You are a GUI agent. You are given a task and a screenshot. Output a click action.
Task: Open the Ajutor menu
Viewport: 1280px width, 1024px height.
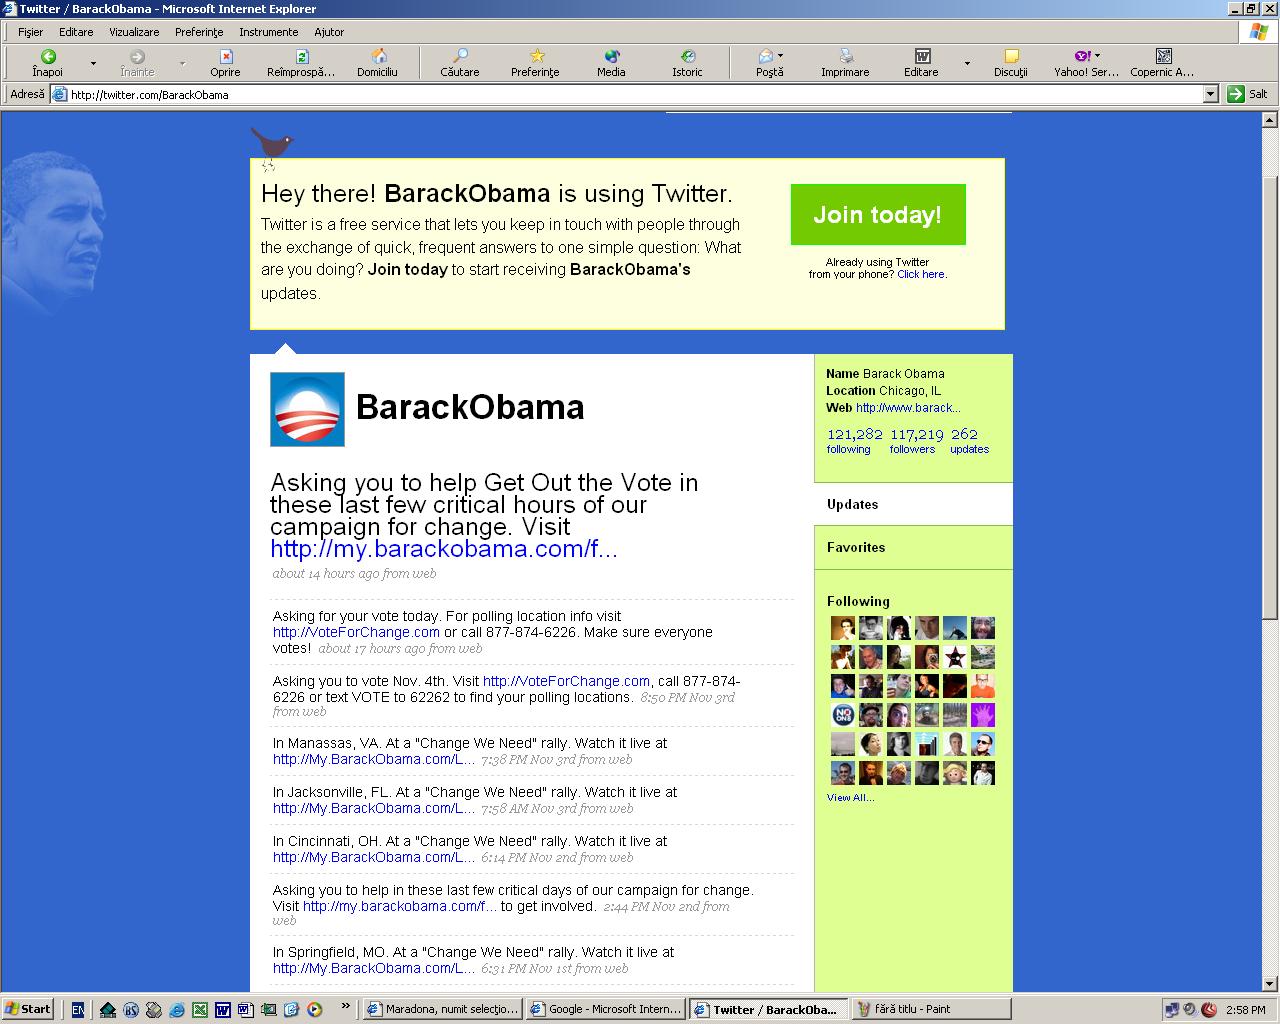(329, 32)
